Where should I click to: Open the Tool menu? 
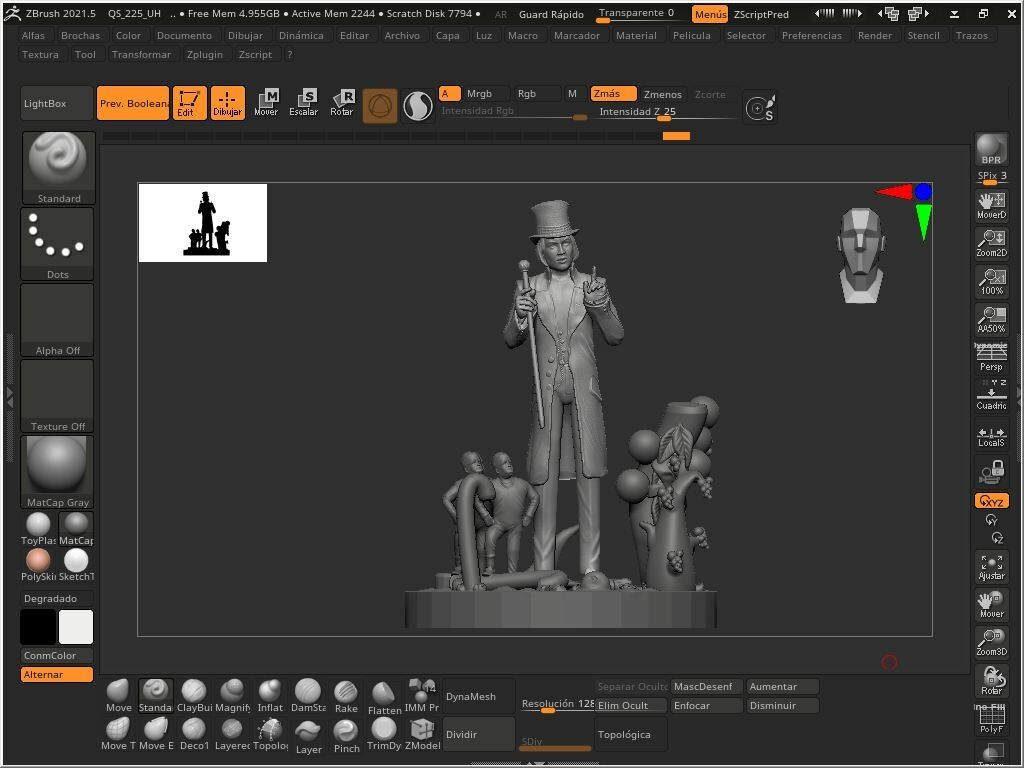click(x=85, y=54)
